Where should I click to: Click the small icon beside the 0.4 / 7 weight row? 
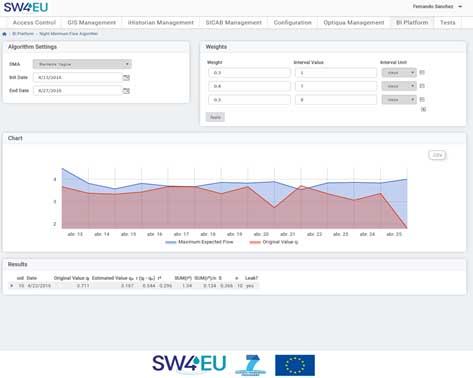pos(422,86)
